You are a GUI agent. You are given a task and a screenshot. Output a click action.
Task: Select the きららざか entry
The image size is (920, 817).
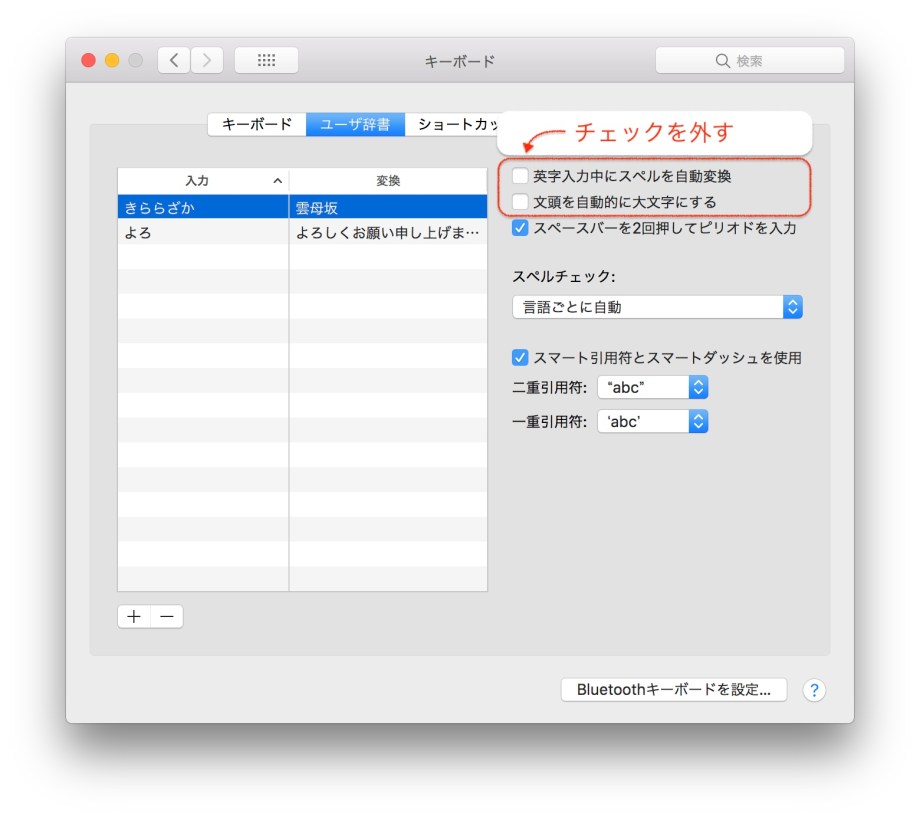(x=203, y=207)
